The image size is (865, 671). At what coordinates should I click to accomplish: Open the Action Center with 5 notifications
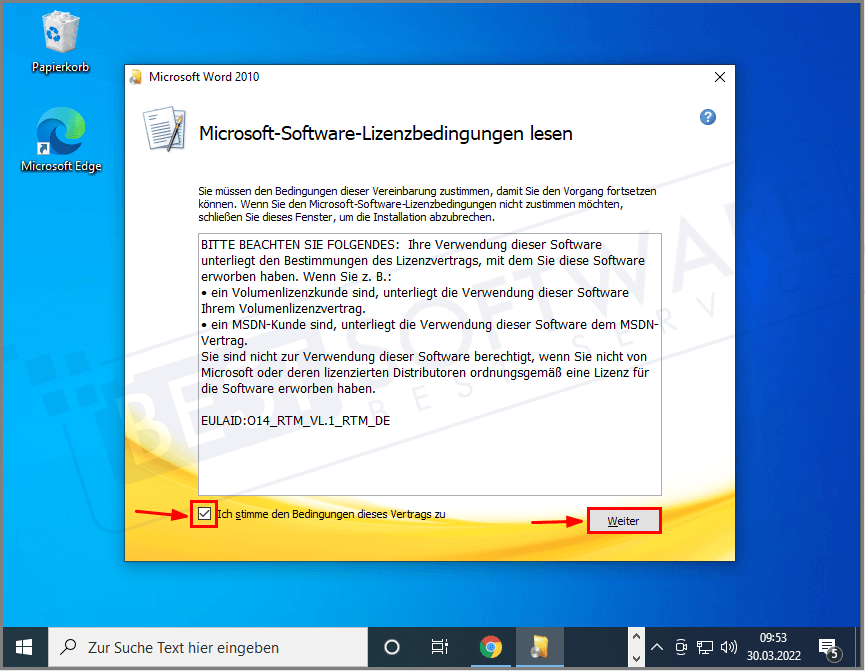(x=829, y=647)
